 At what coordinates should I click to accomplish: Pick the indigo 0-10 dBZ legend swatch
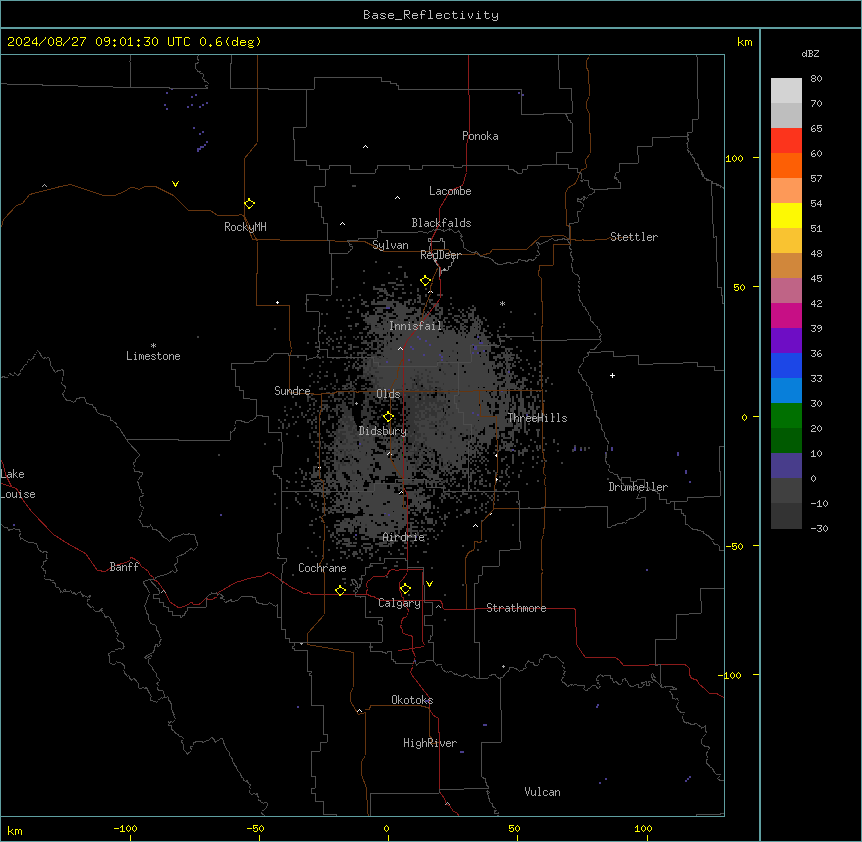pos(786,466)
